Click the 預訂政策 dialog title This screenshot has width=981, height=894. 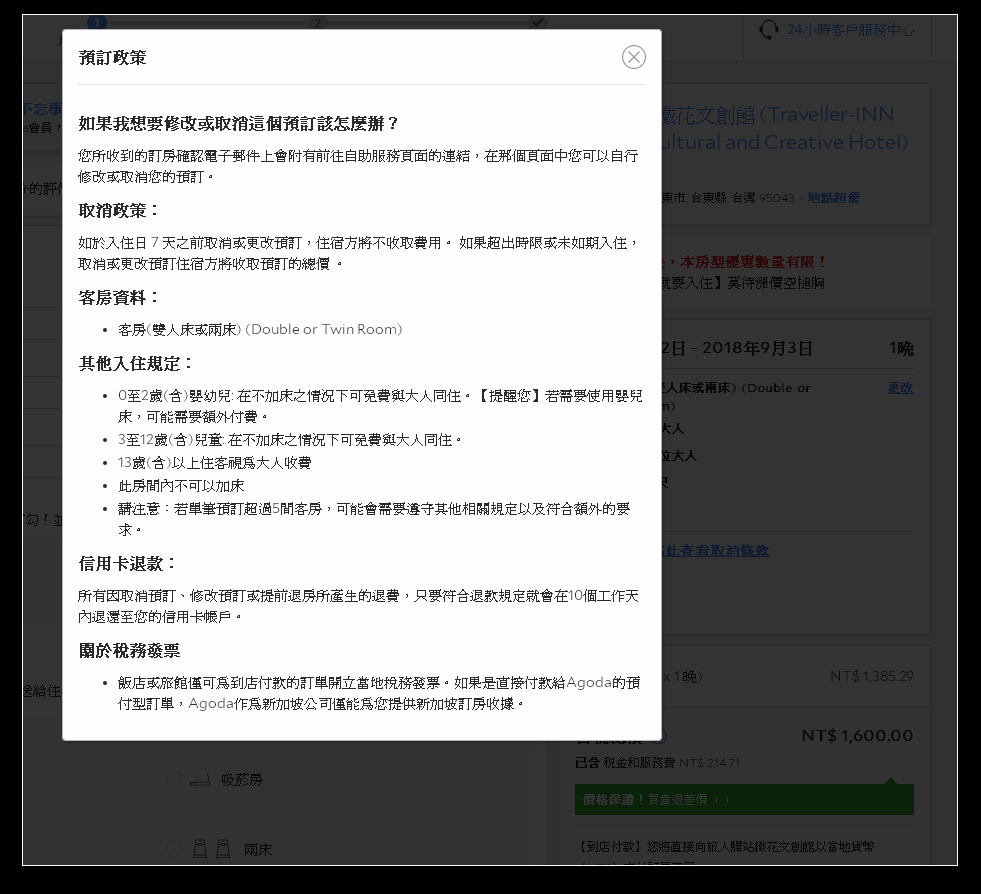pos(113,58)
